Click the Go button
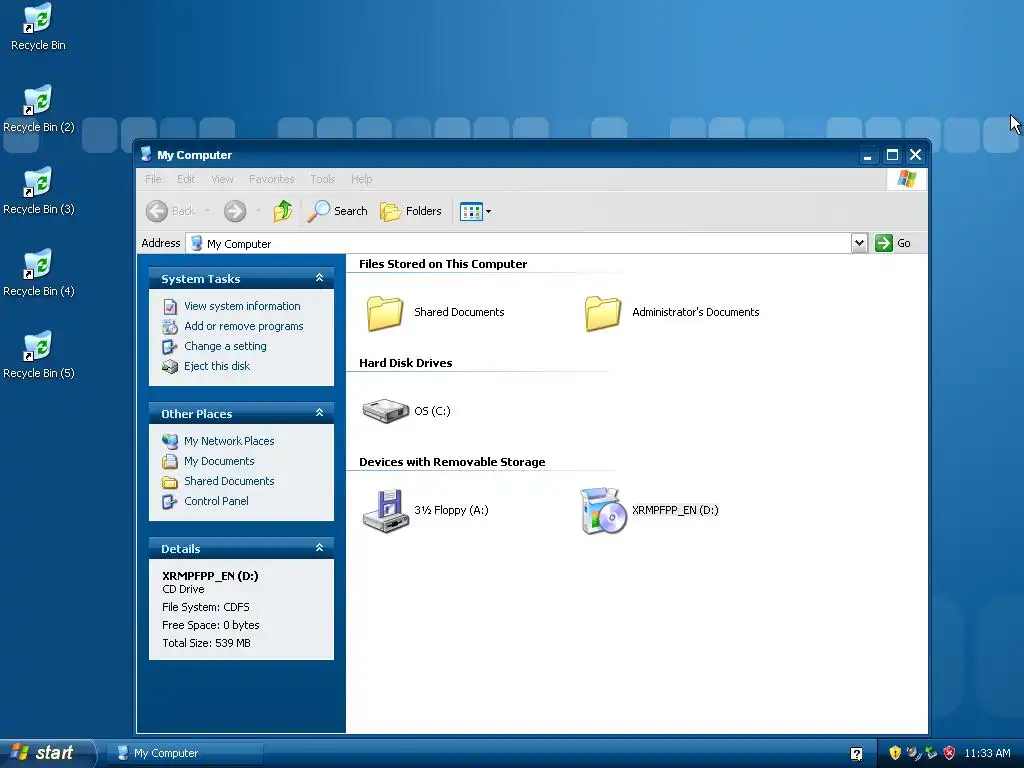 (x=893, y=243)
